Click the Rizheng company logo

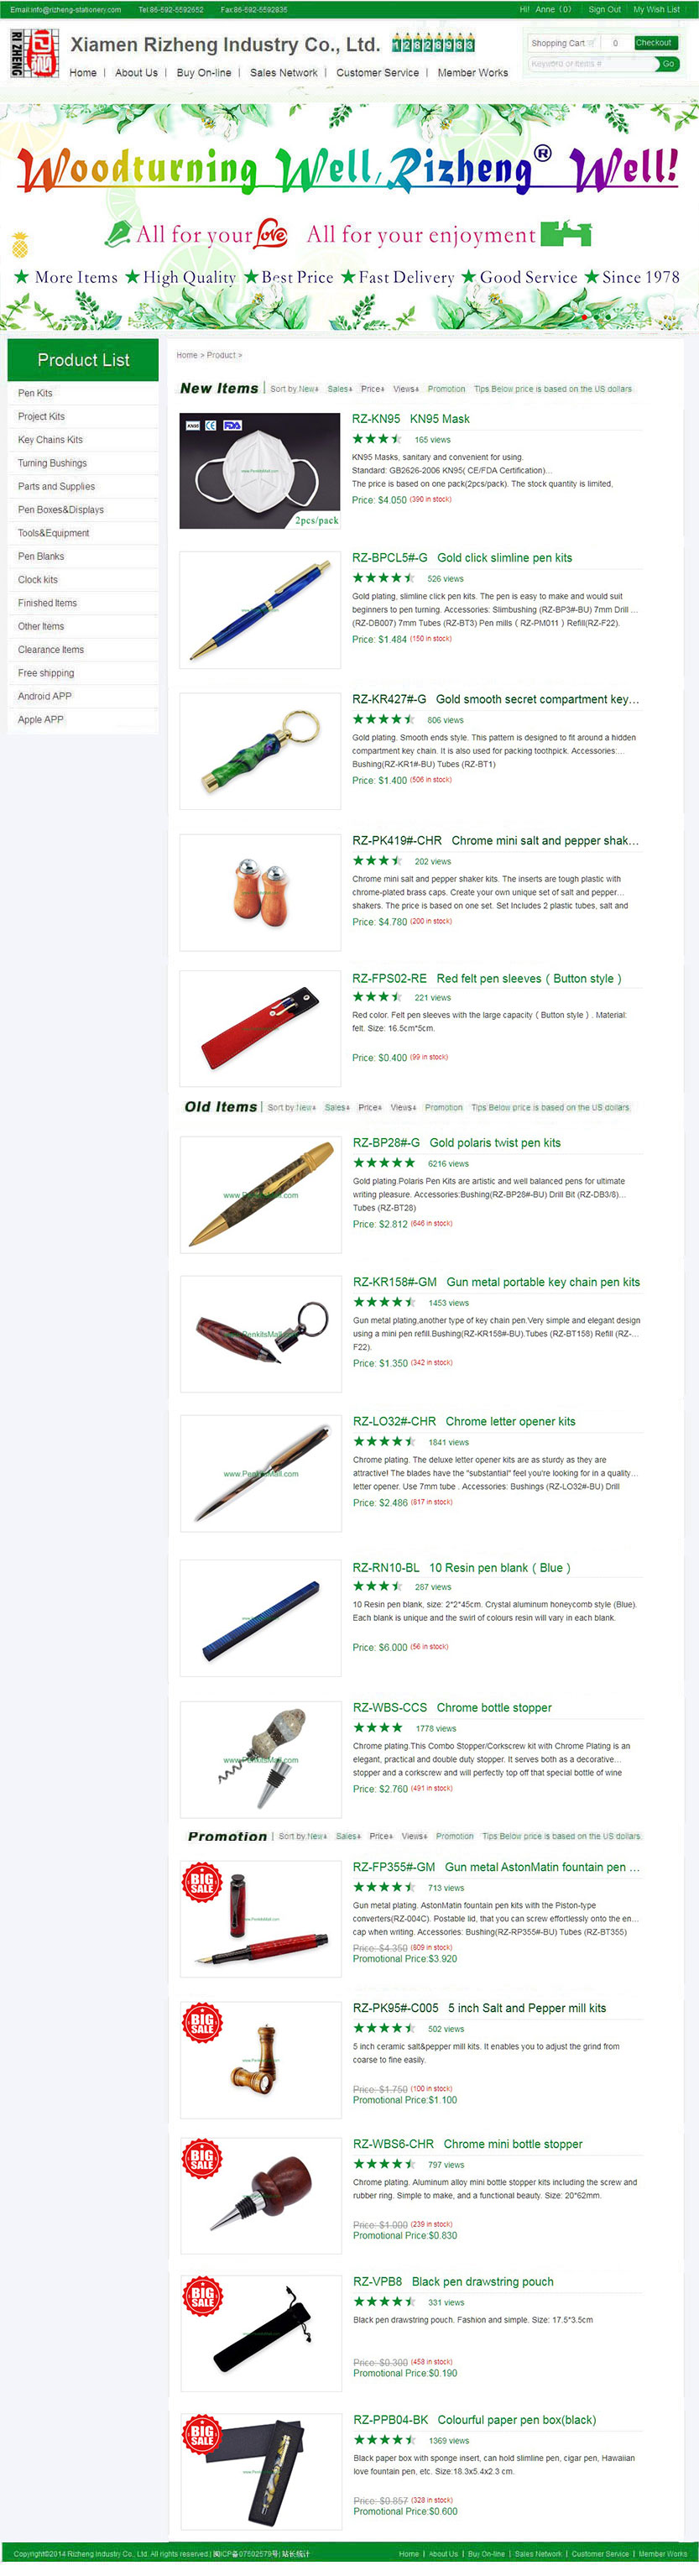click(x=34, y=54)
